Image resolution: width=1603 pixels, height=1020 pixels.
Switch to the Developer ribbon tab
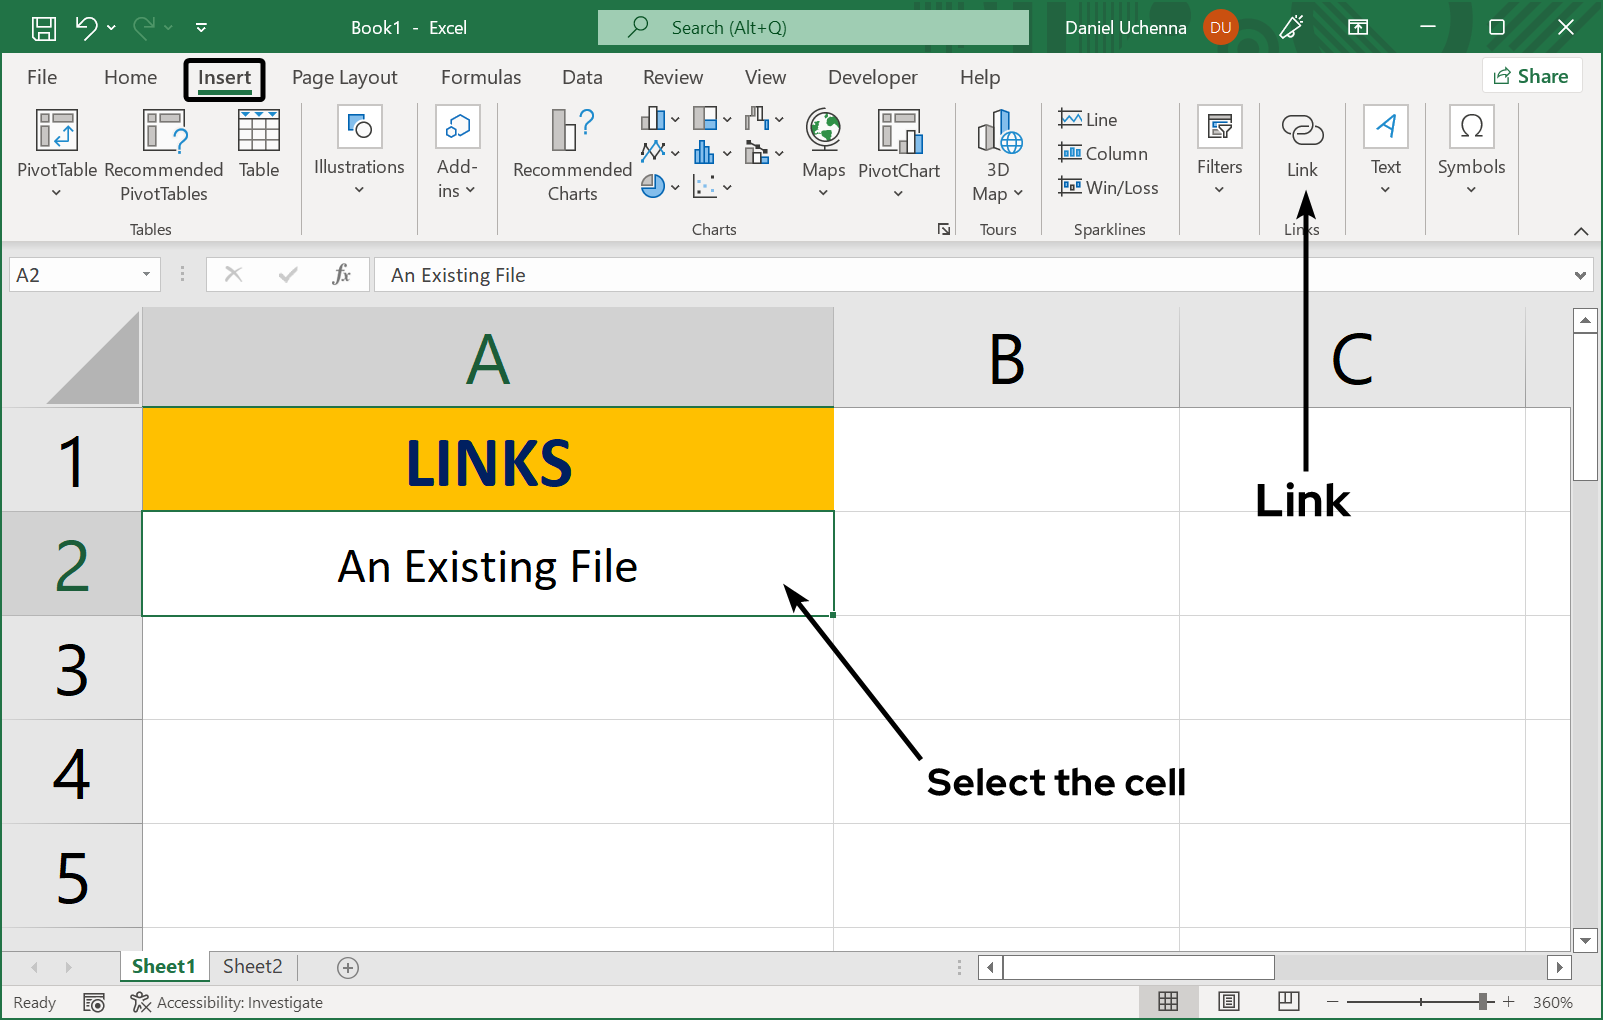872,76
